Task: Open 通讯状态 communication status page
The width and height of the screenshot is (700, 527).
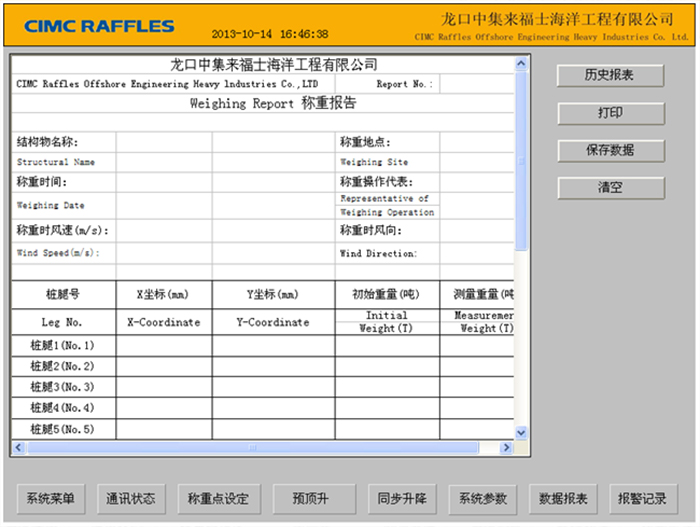Action: click(131, 498)
